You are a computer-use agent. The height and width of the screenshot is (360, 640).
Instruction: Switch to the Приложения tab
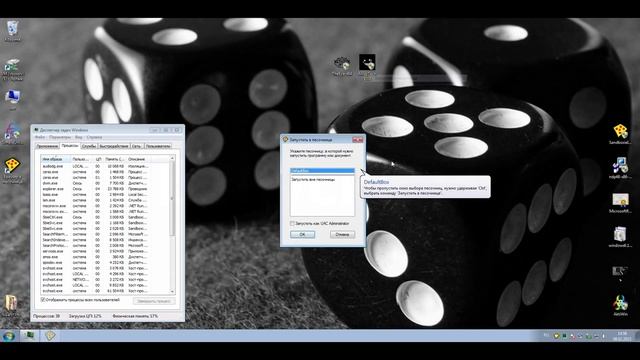click(x=47, y=146)
